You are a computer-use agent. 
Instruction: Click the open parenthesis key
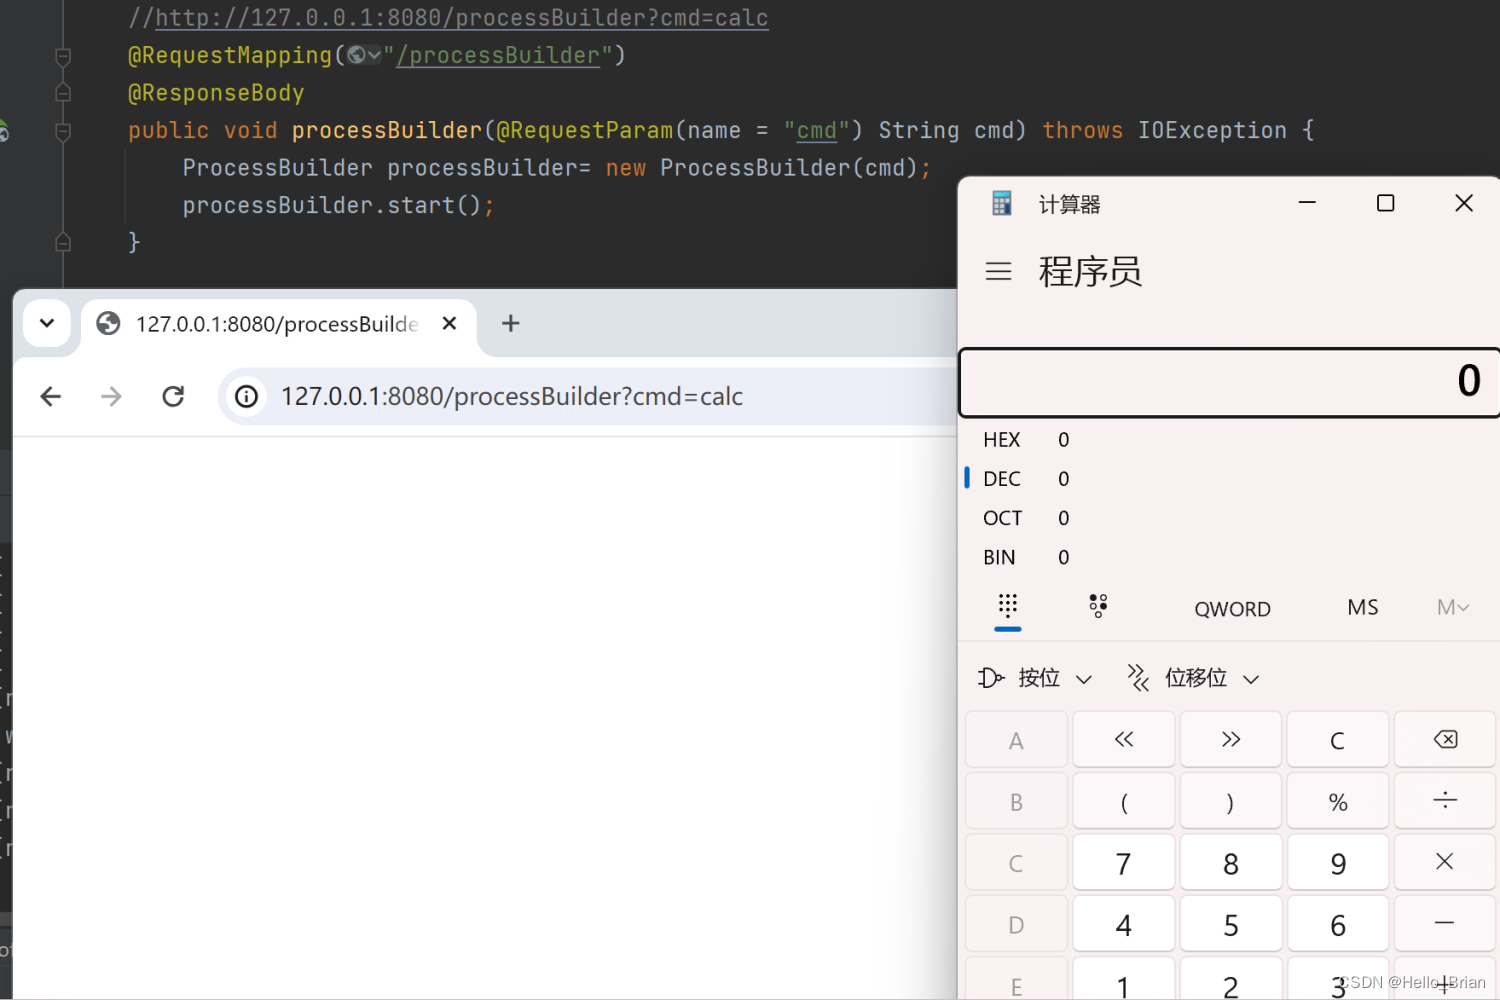pyautogui.click(x=1123, y=801)
